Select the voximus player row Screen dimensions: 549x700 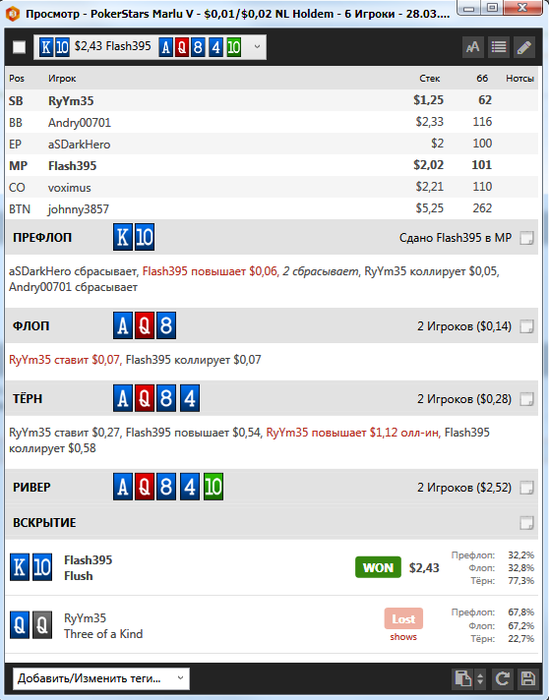click(x=271, y=187)
